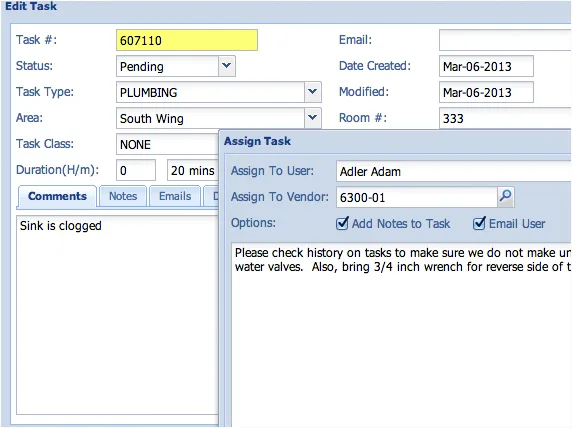
Task: Click the vendor search magnifier icon
Action: (x=506, y=197)
